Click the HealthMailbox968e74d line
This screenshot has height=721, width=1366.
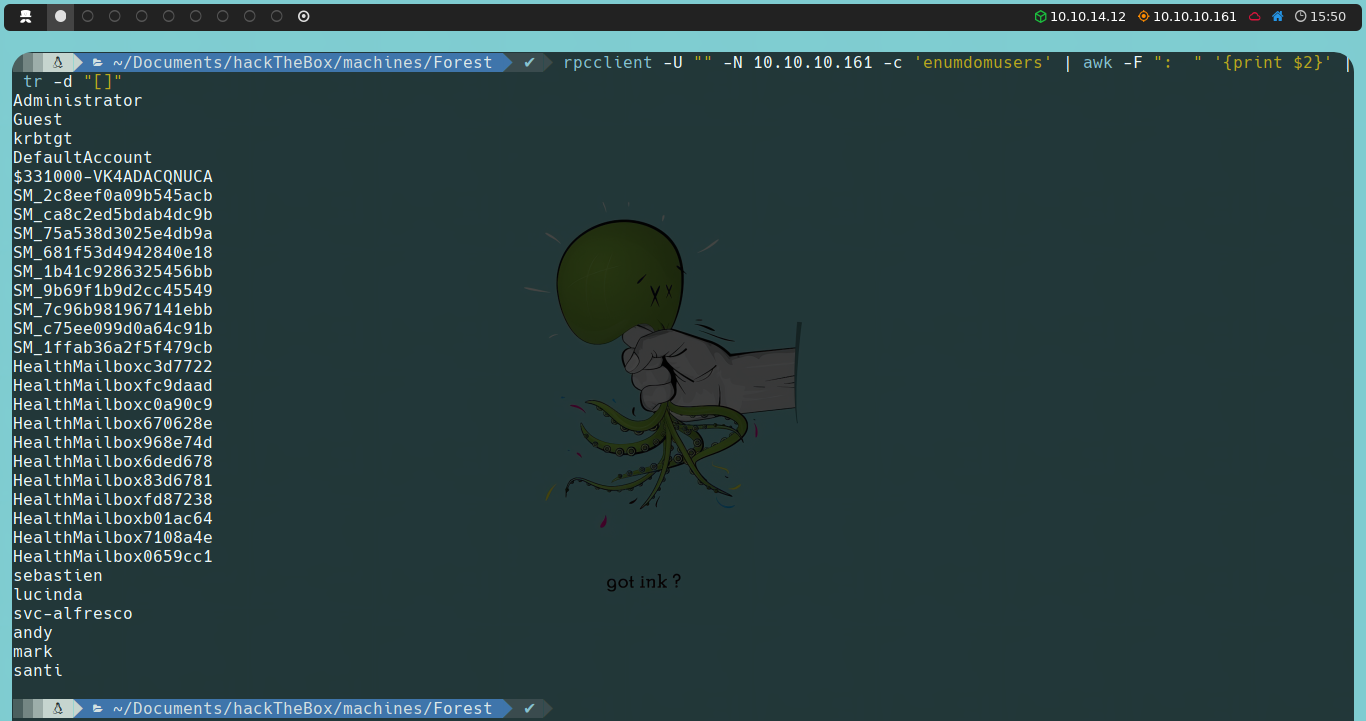click(113, 442)
